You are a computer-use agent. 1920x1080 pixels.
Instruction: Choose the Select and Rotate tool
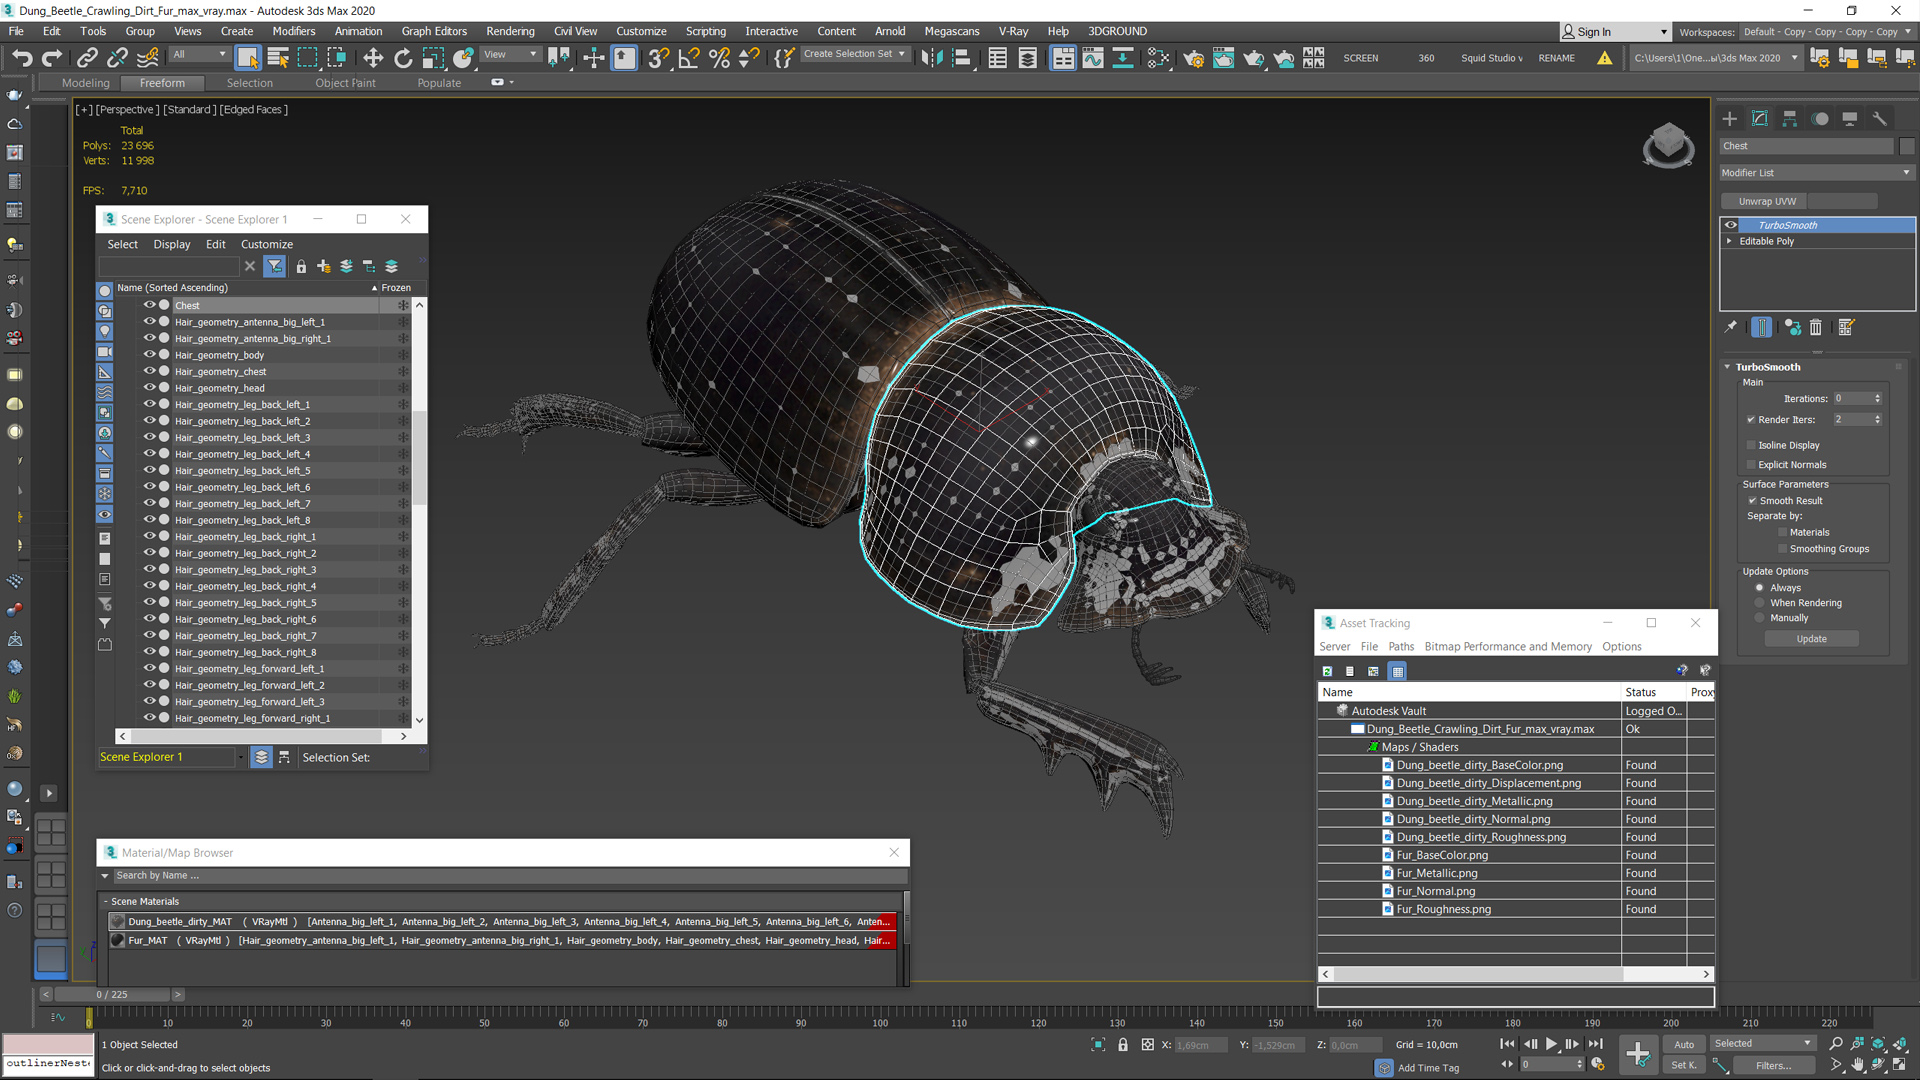(403, 58)
